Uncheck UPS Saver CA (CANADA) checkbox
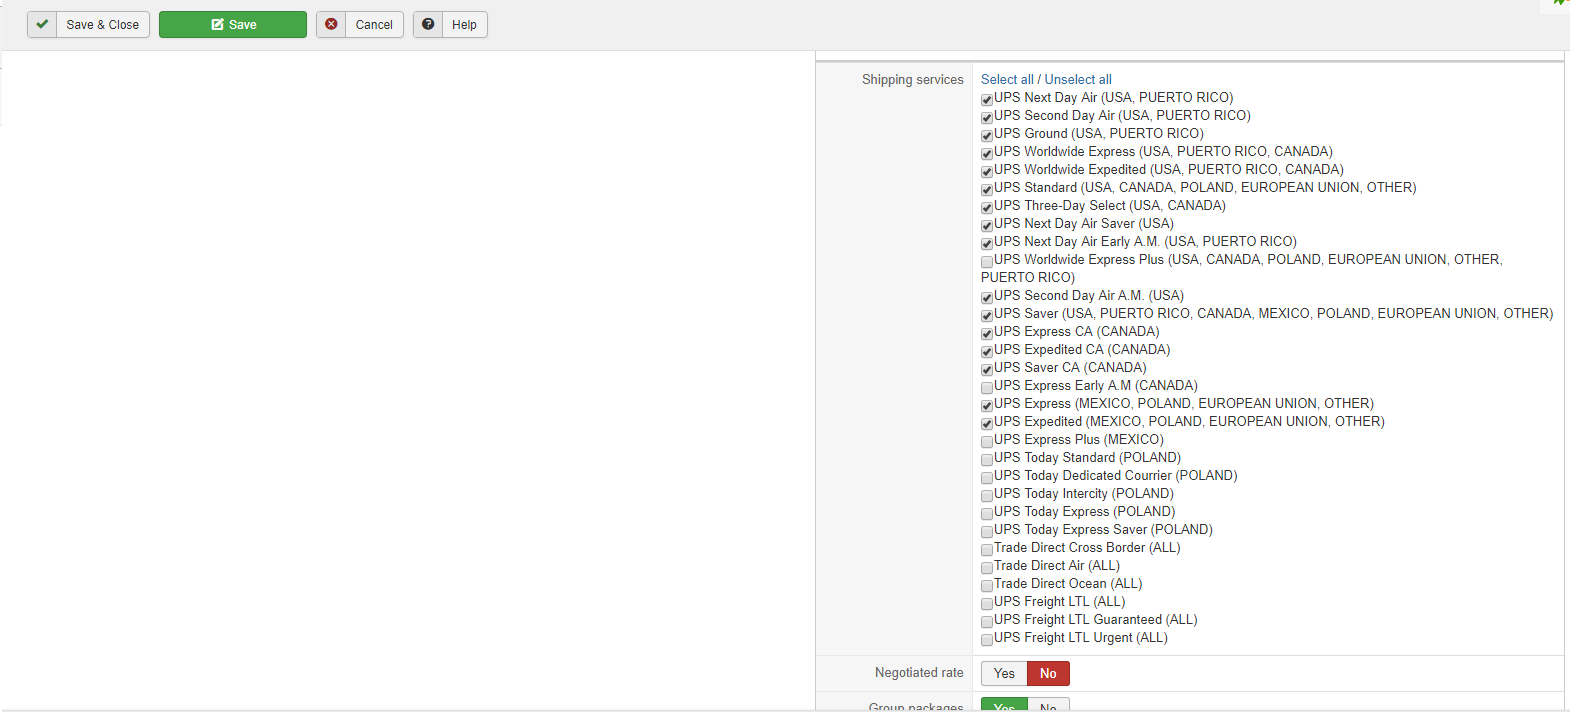This screenshot has height=712, width=1570. coord(987,369)
